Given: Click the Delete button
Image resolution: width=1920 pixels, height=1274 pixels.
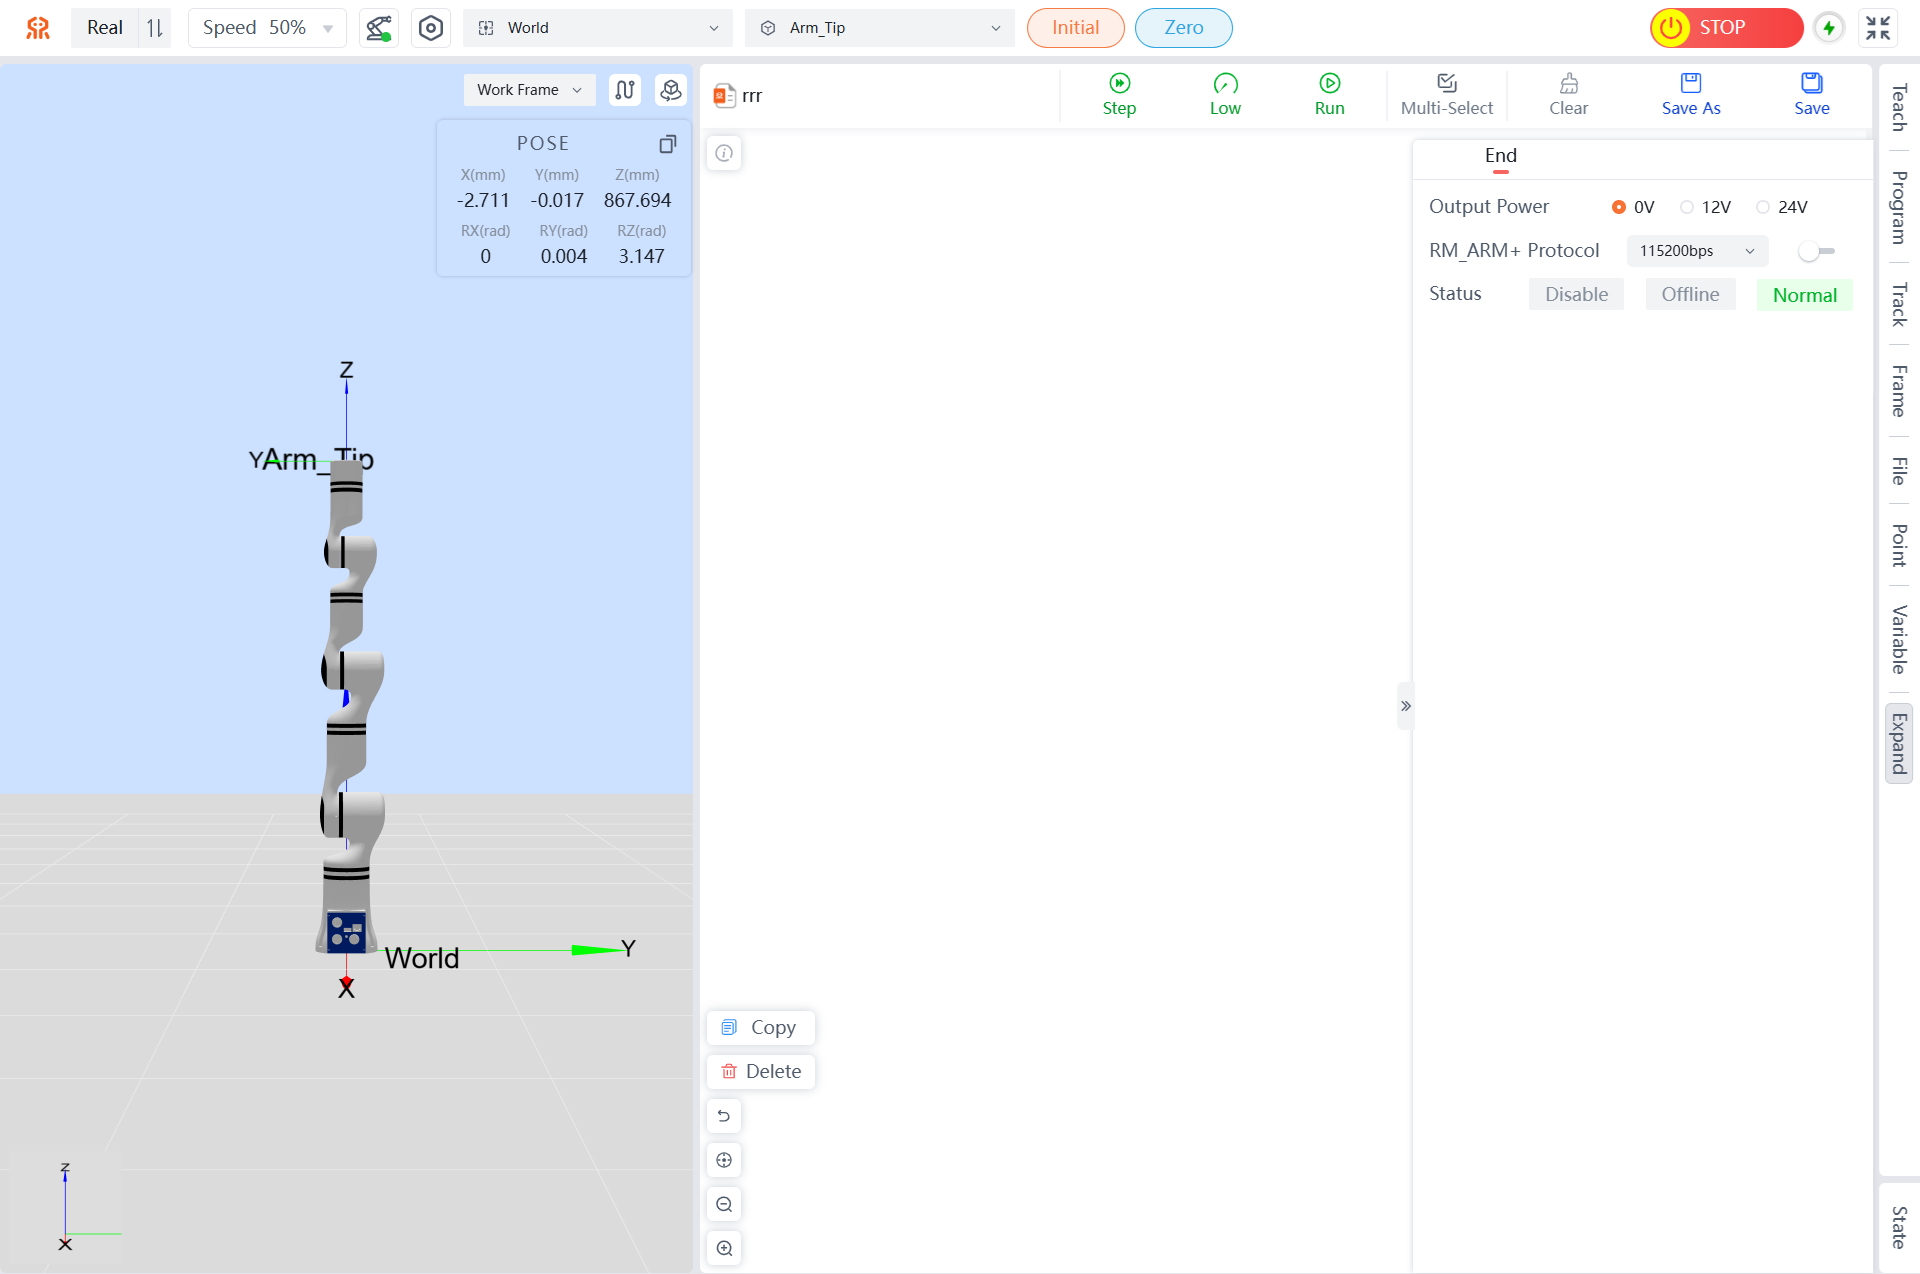Looking at the screenshot, I should tap(761, 1072).
